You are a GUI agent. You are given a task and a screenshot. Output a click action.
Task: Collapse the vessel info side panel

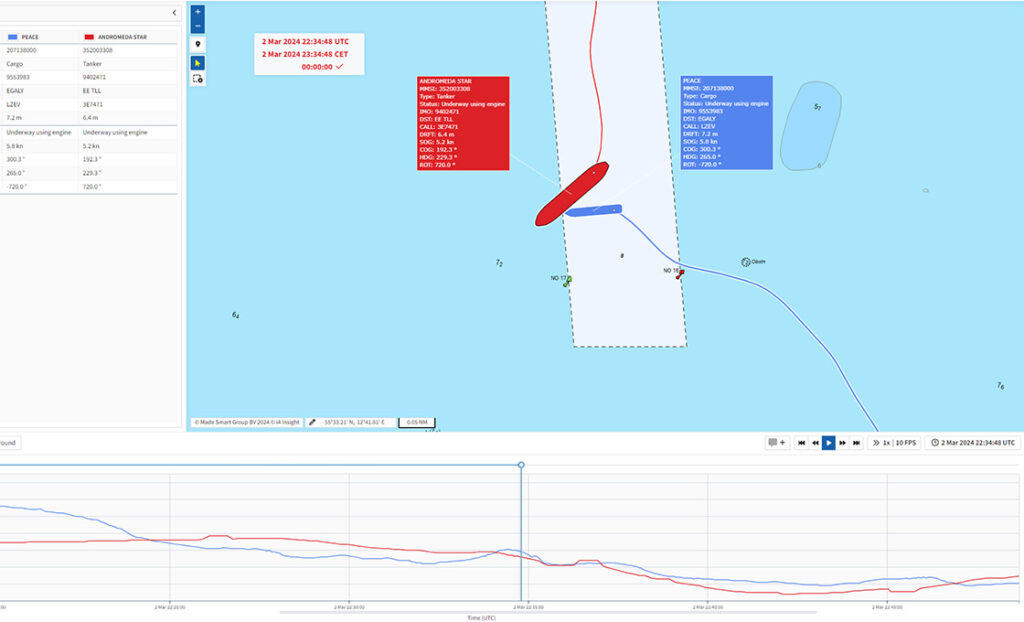pyautogui.click(x=174, y=12)
